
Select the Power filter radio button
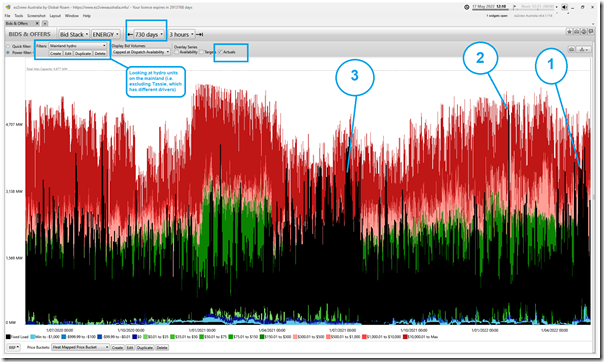coord(8,52)
